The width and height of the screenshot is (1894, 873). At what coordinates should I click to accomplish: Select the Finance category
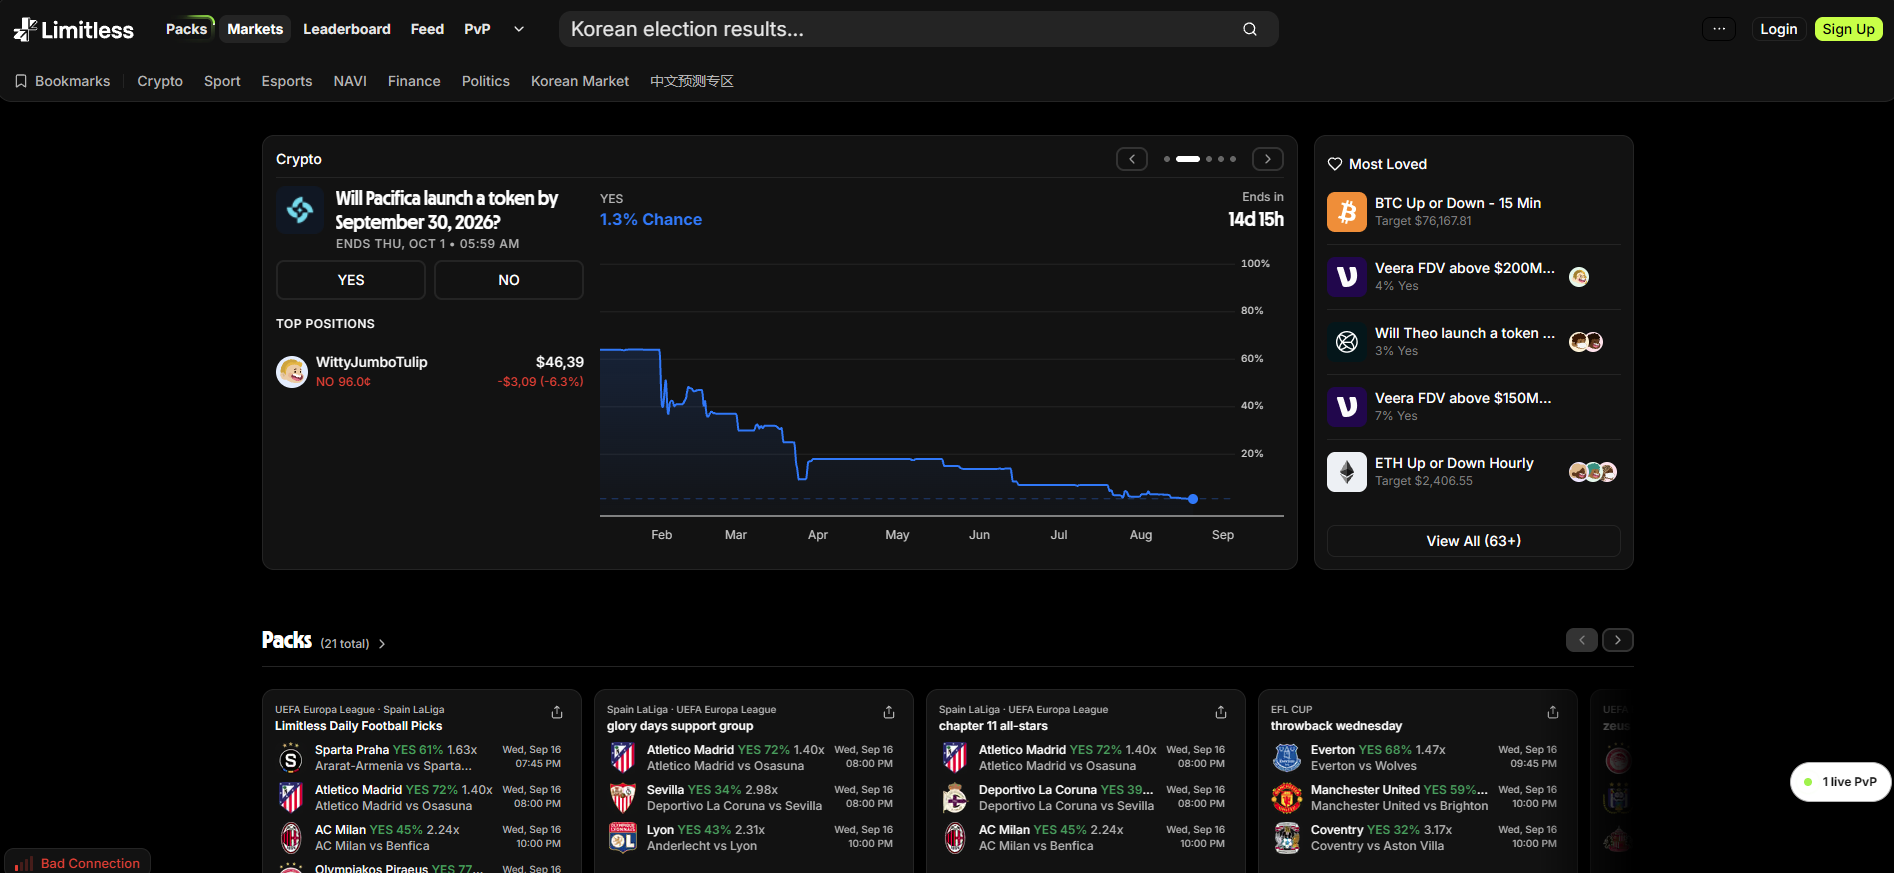414,81
